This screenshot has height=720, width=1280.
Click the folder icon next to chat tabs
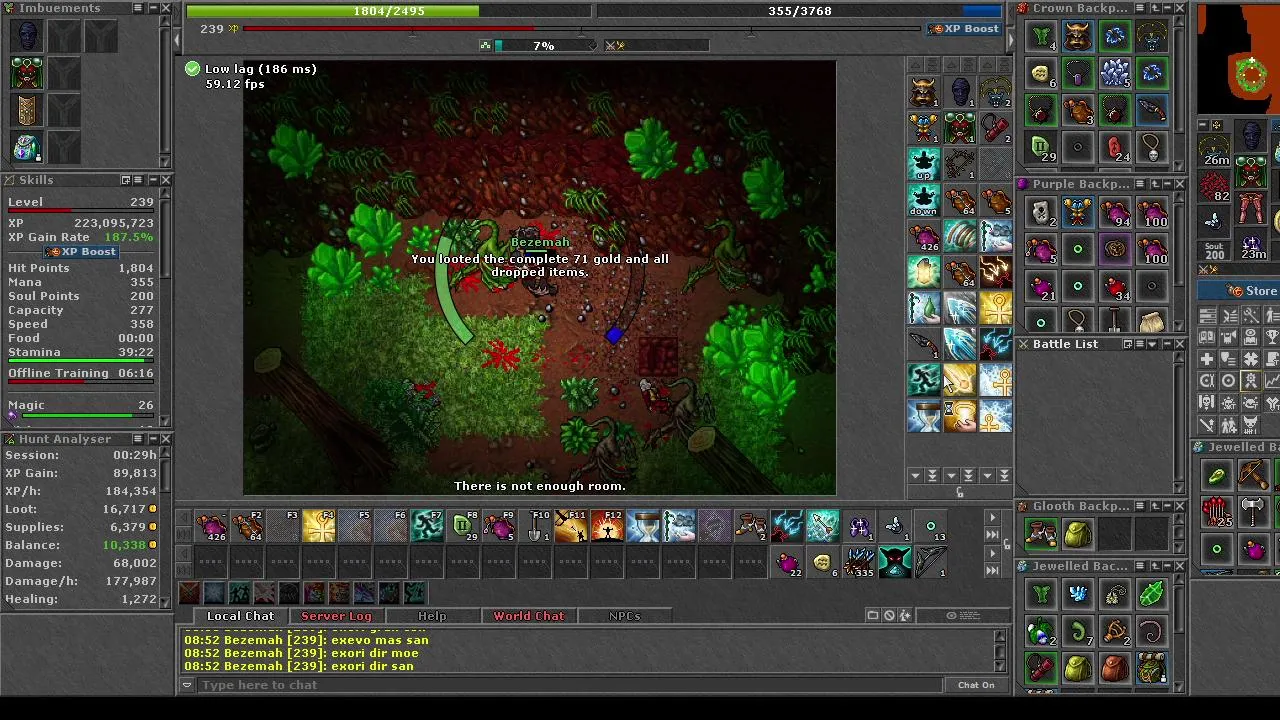[x=873, y=616]
